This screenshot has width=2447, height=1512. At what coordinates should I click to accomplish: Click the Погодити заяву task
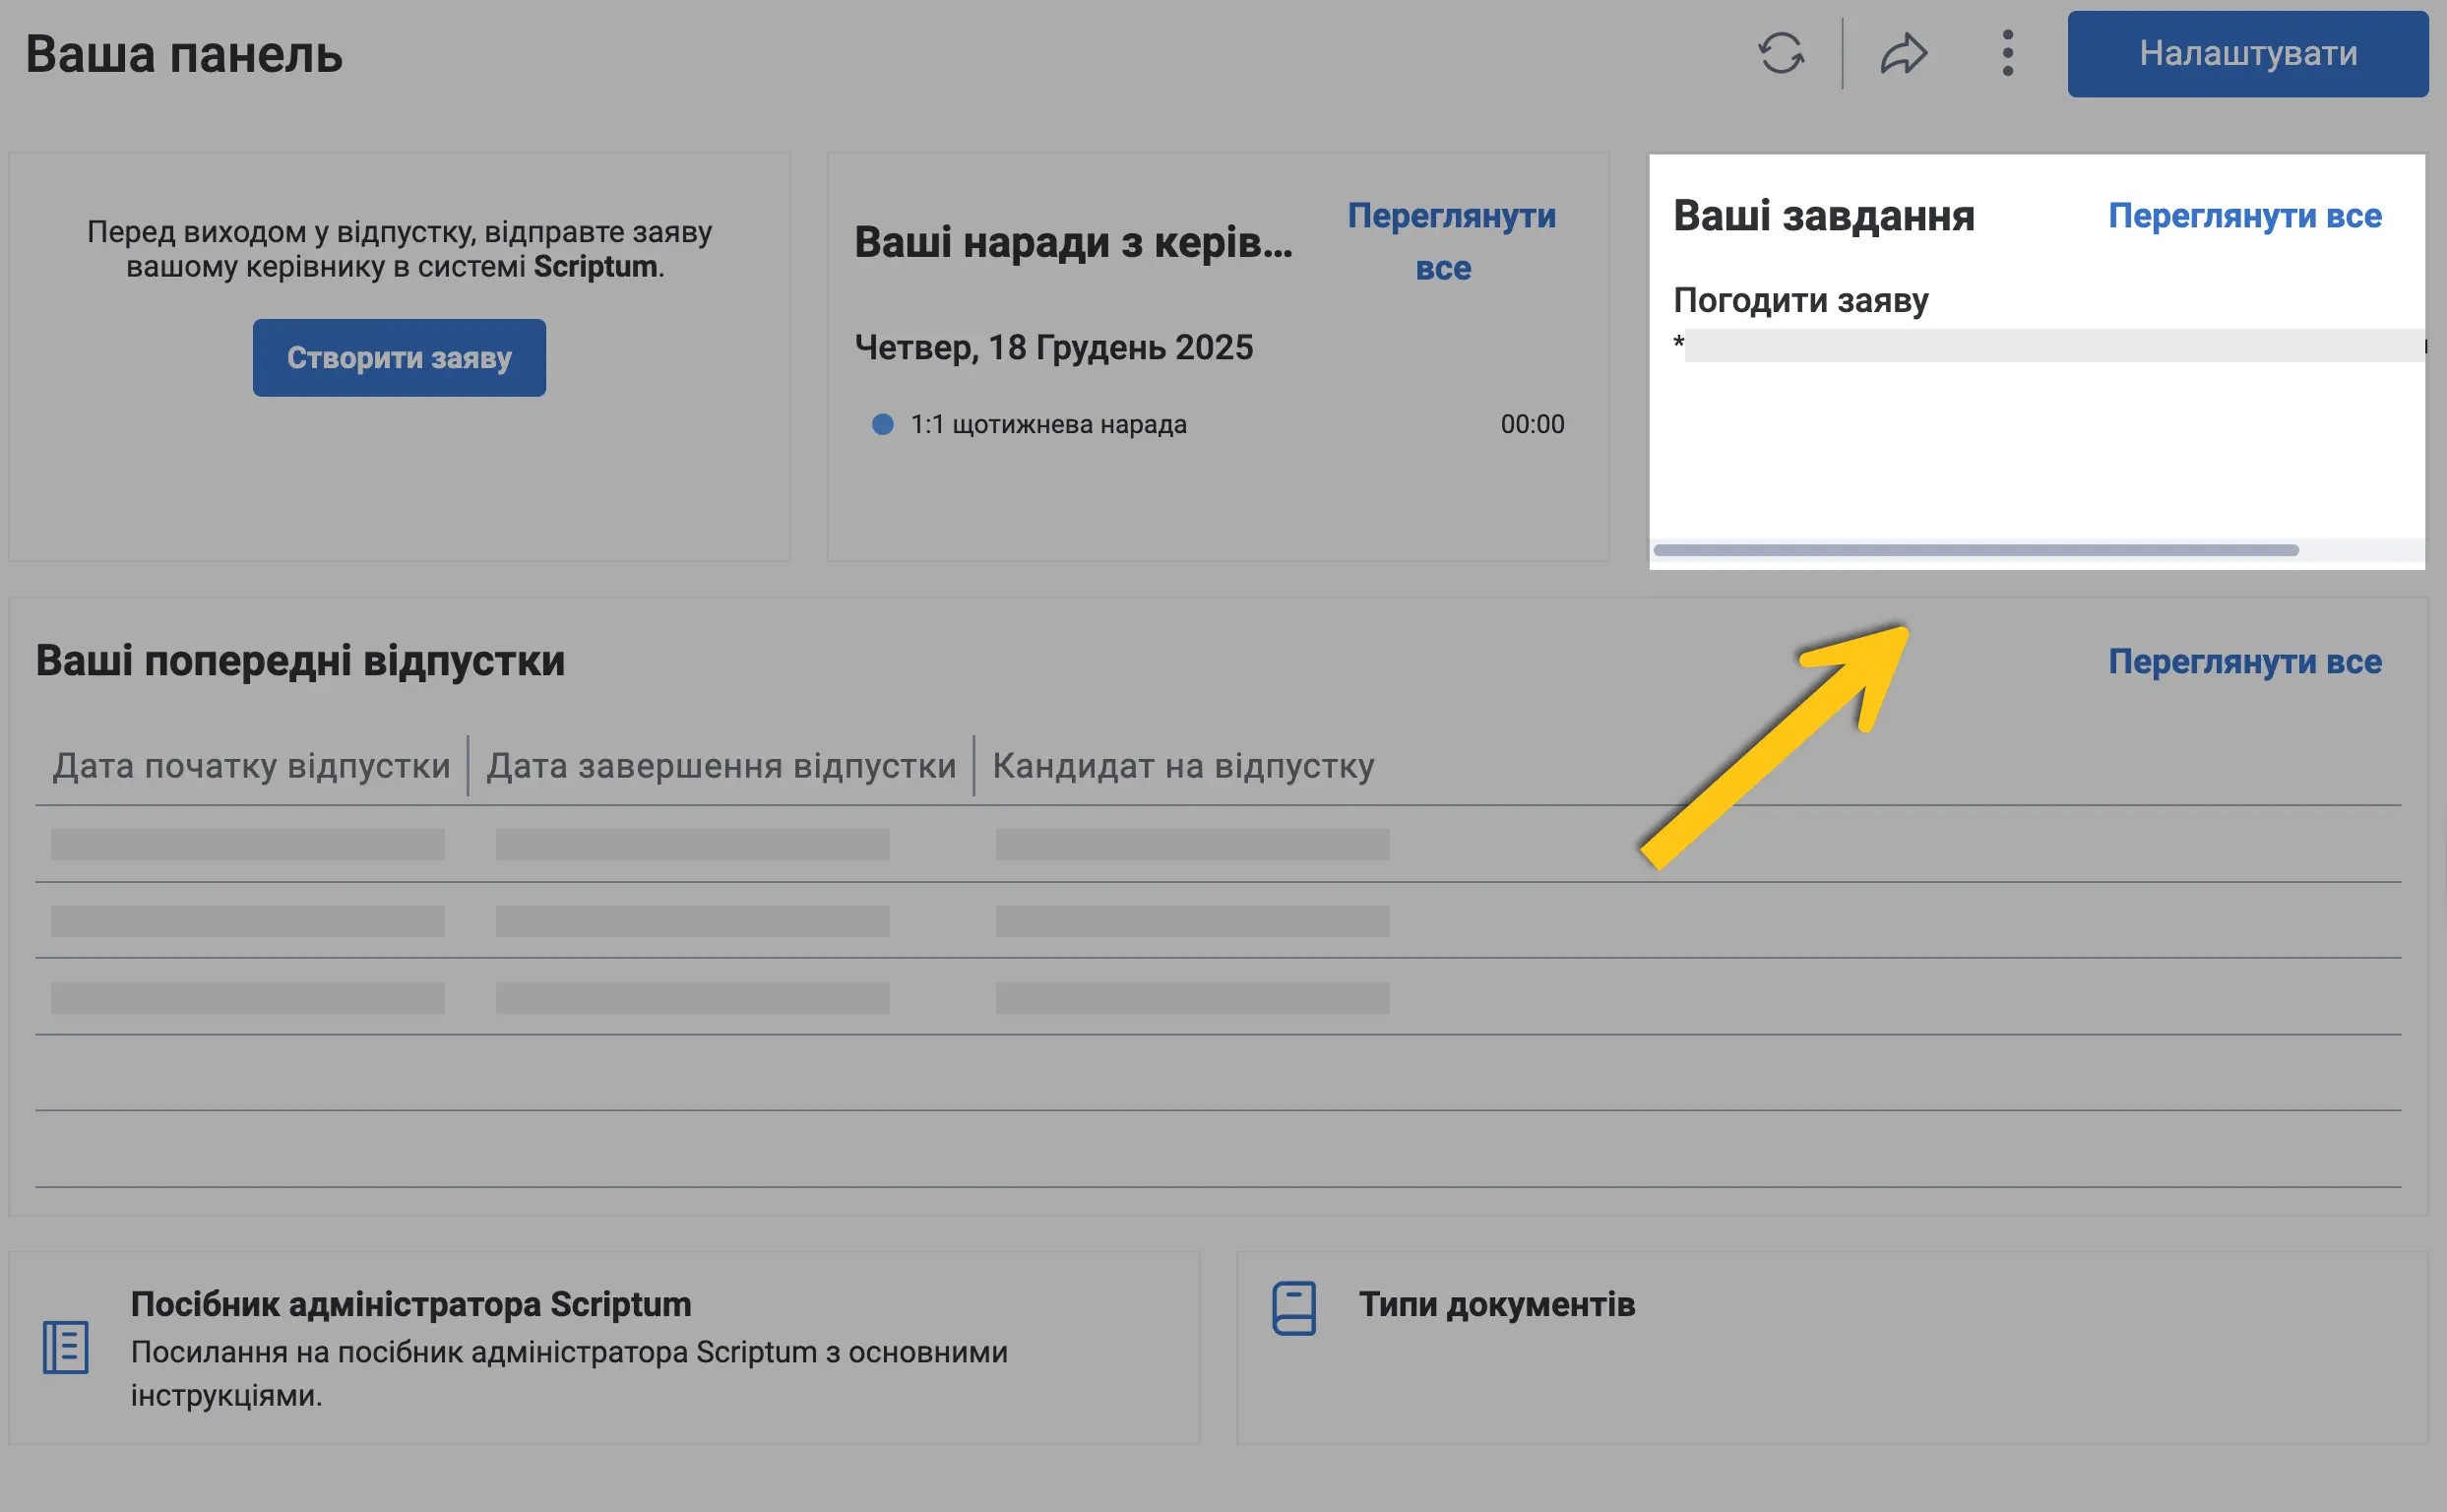pyautogui.click(x=1800, y=300)
